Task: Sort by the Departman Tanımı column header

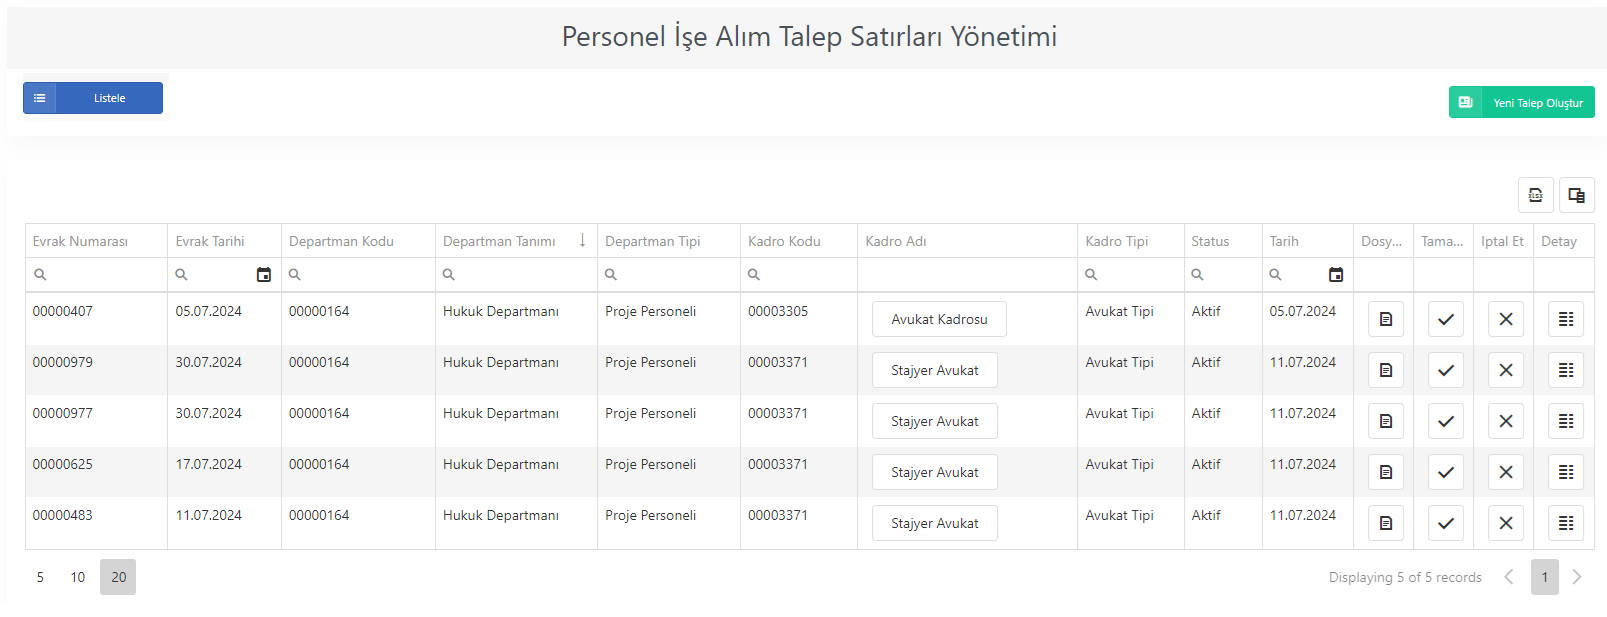Action: tap(516, 241)
